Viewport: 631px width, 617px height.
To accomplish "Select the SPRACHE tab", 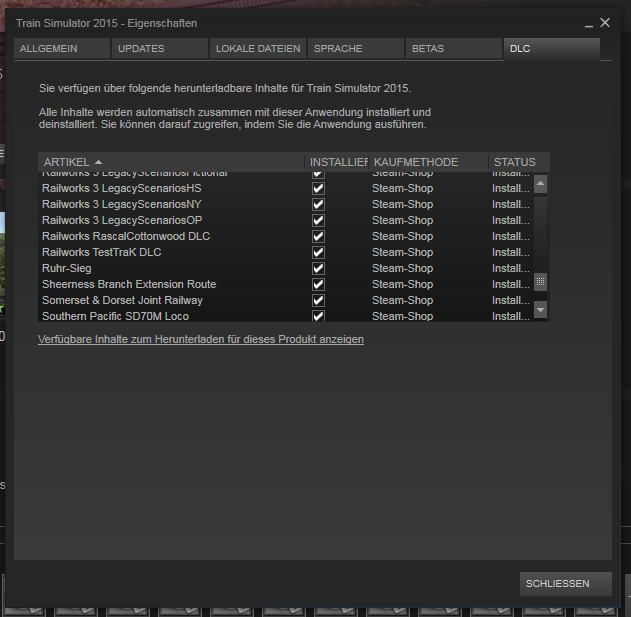I will coord(356,49).
